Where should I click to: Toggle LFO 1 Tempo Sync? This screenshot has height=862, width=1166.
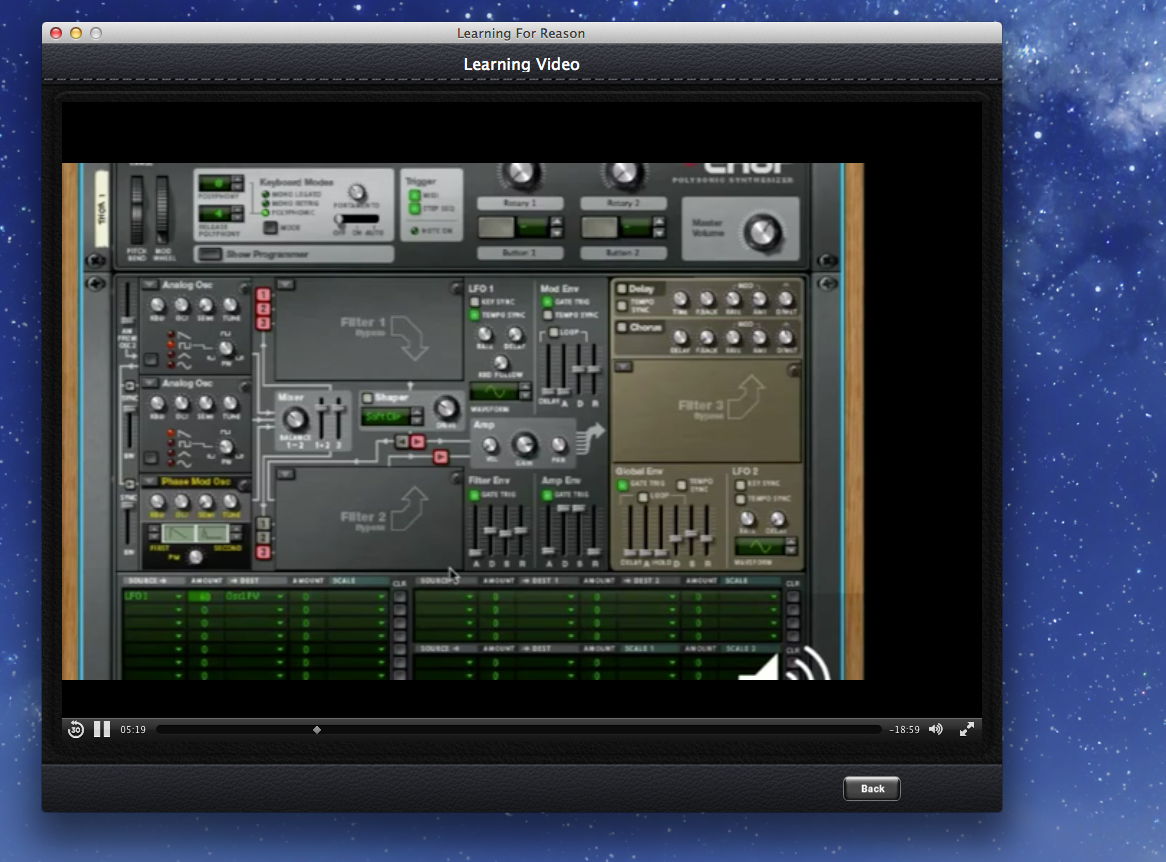474,315
